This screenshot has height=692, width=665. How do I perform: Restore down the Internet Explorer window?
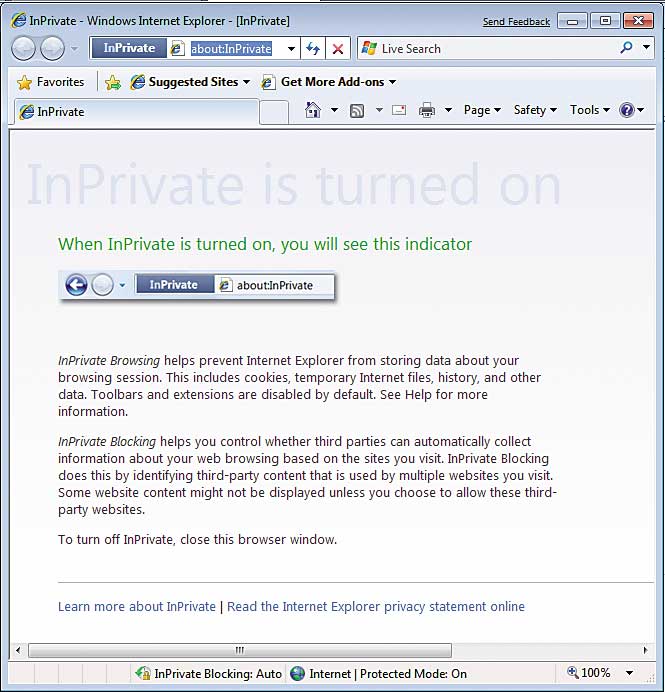tap(605, 21)
